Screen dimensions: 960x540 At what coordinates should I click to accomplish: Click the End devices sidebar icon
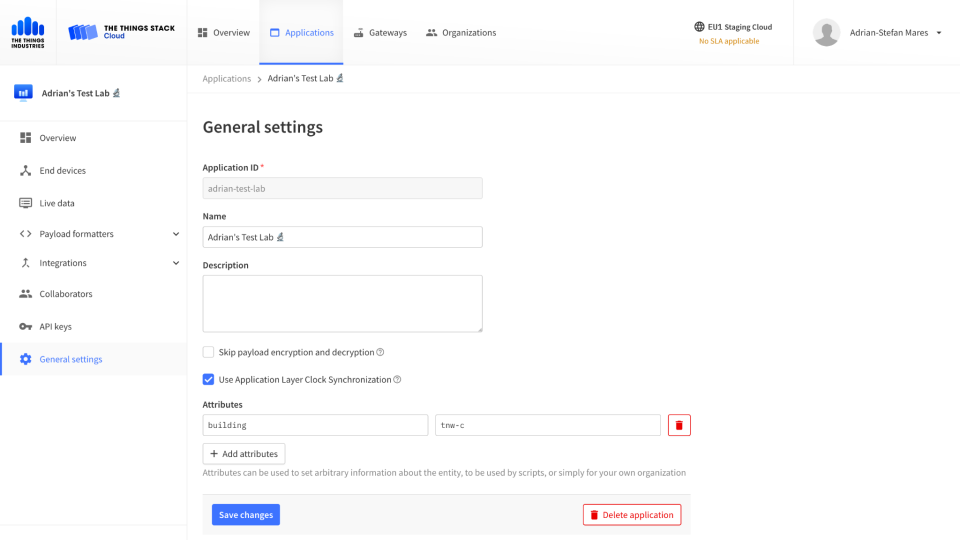(25, 170)
